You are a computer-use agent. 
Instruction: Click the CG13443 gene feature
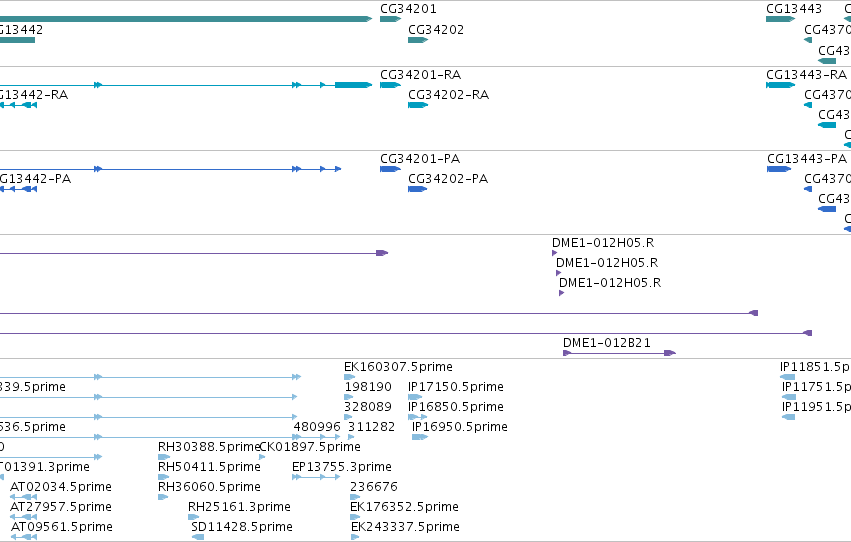coord(780,19)
